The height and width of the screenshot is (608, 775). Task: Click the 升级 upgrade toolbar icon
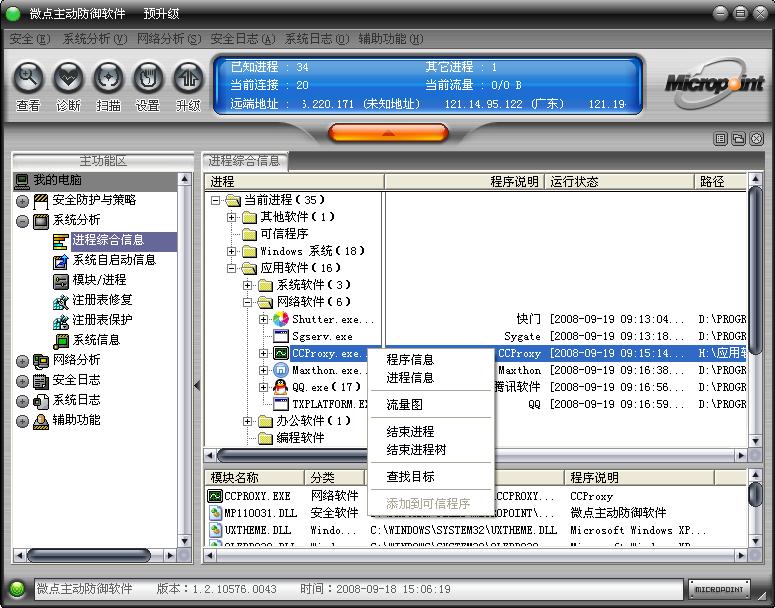(x=188, y=78)
